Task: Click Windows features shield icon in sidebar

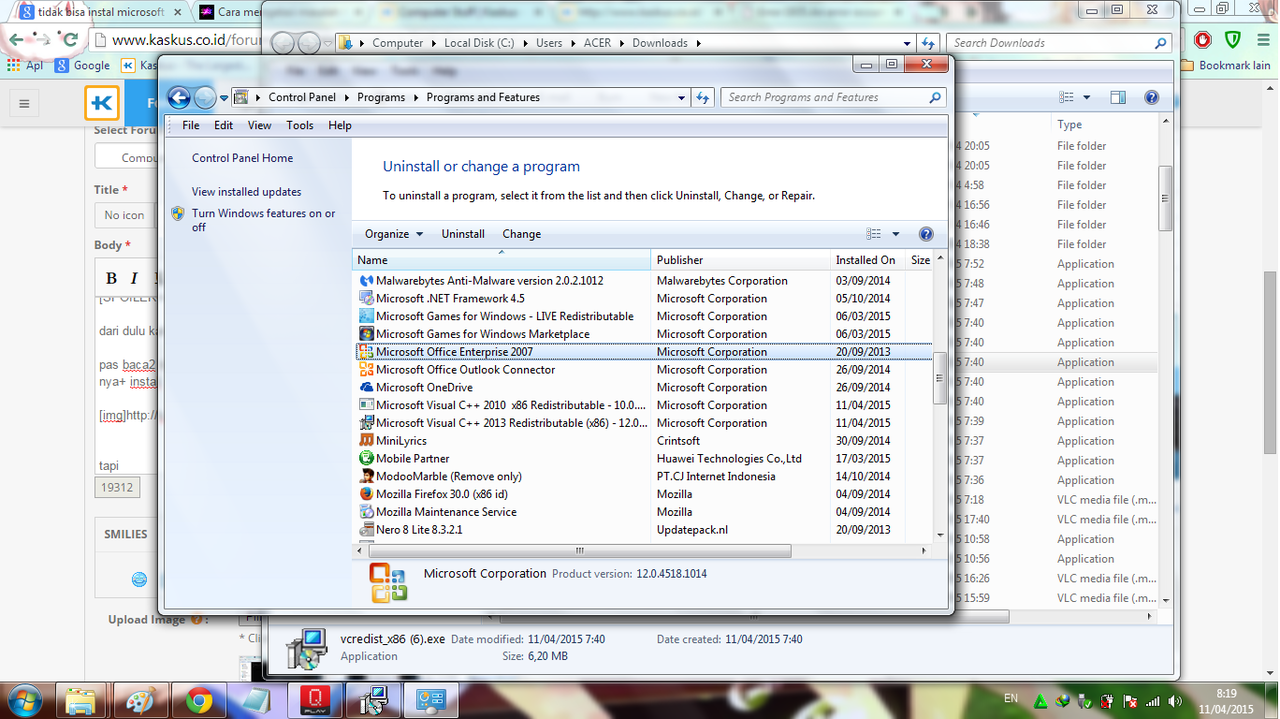Action: [178, 213]
